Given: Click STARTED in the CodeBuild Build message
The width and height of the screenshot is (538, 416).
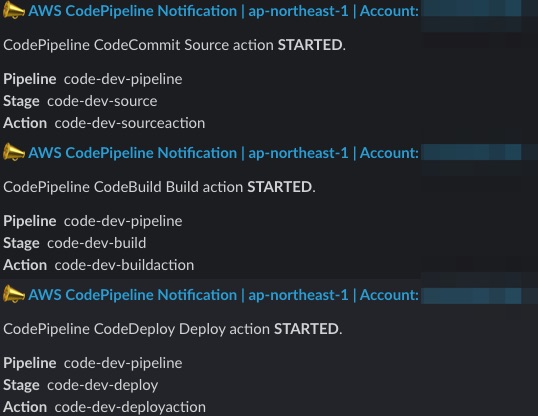Looking at the screenshot, I should pyautogui.click(x=280, y=187).
